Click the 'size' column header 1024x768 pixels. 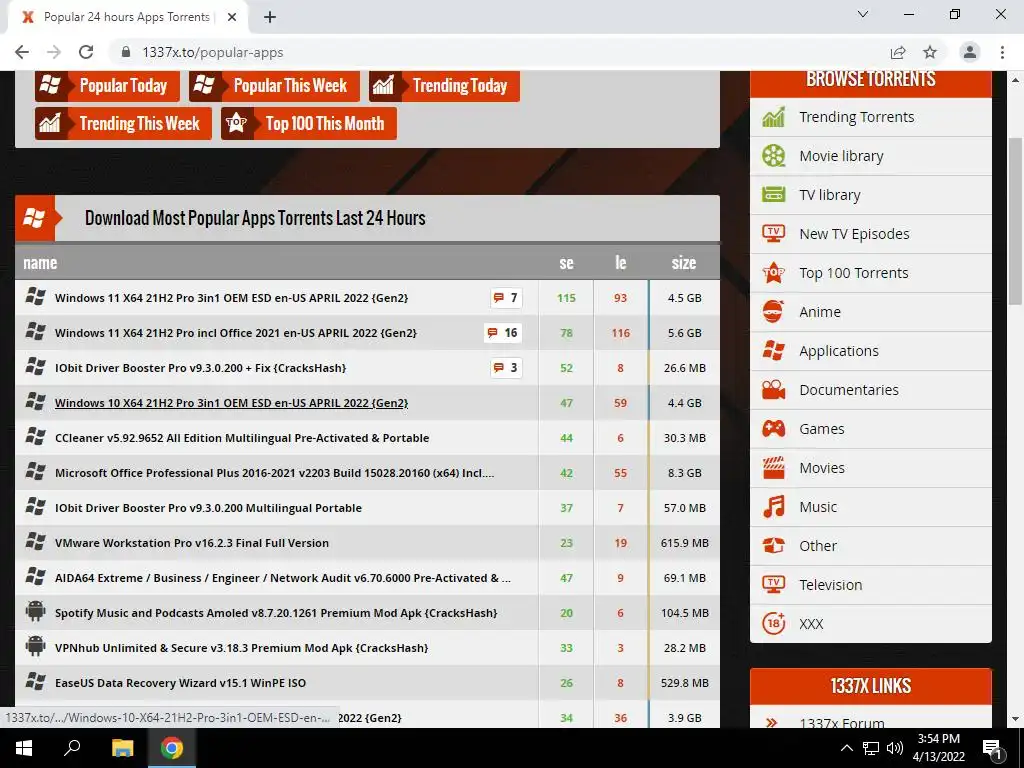[684, 263]
